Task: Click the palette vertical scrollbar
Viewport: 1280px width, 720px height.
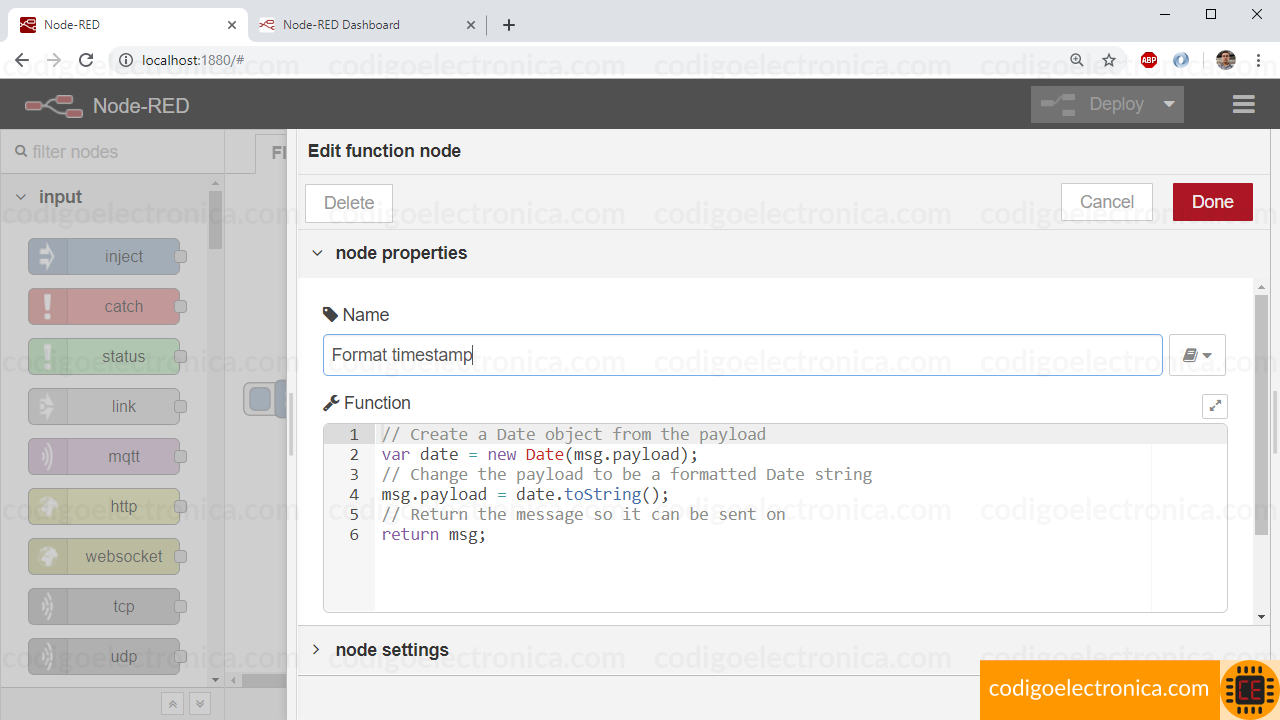Action: coord(215,220)
